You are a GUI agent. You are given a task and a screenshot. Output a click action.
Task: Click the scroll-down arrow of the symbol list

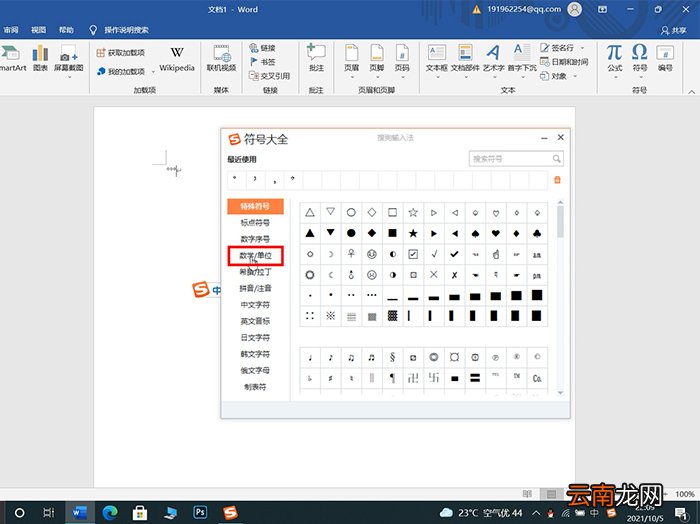coord(560,393)
